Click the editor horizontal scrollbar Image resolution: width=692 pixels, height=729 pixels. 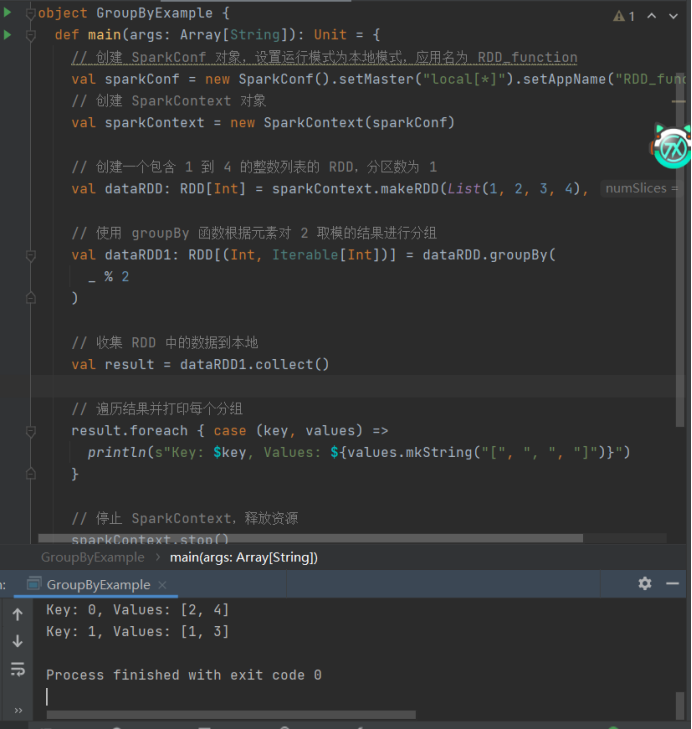[310, 538]
